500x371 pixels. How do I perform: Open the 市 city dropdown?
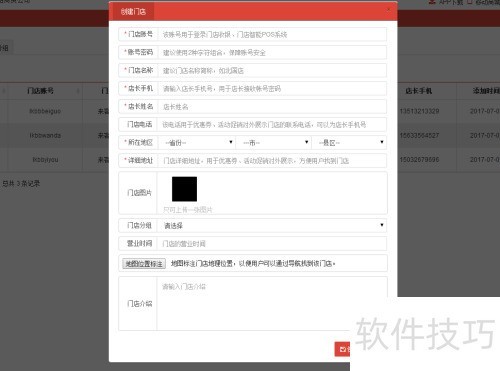pyautogui.click(x=273, y=143)
